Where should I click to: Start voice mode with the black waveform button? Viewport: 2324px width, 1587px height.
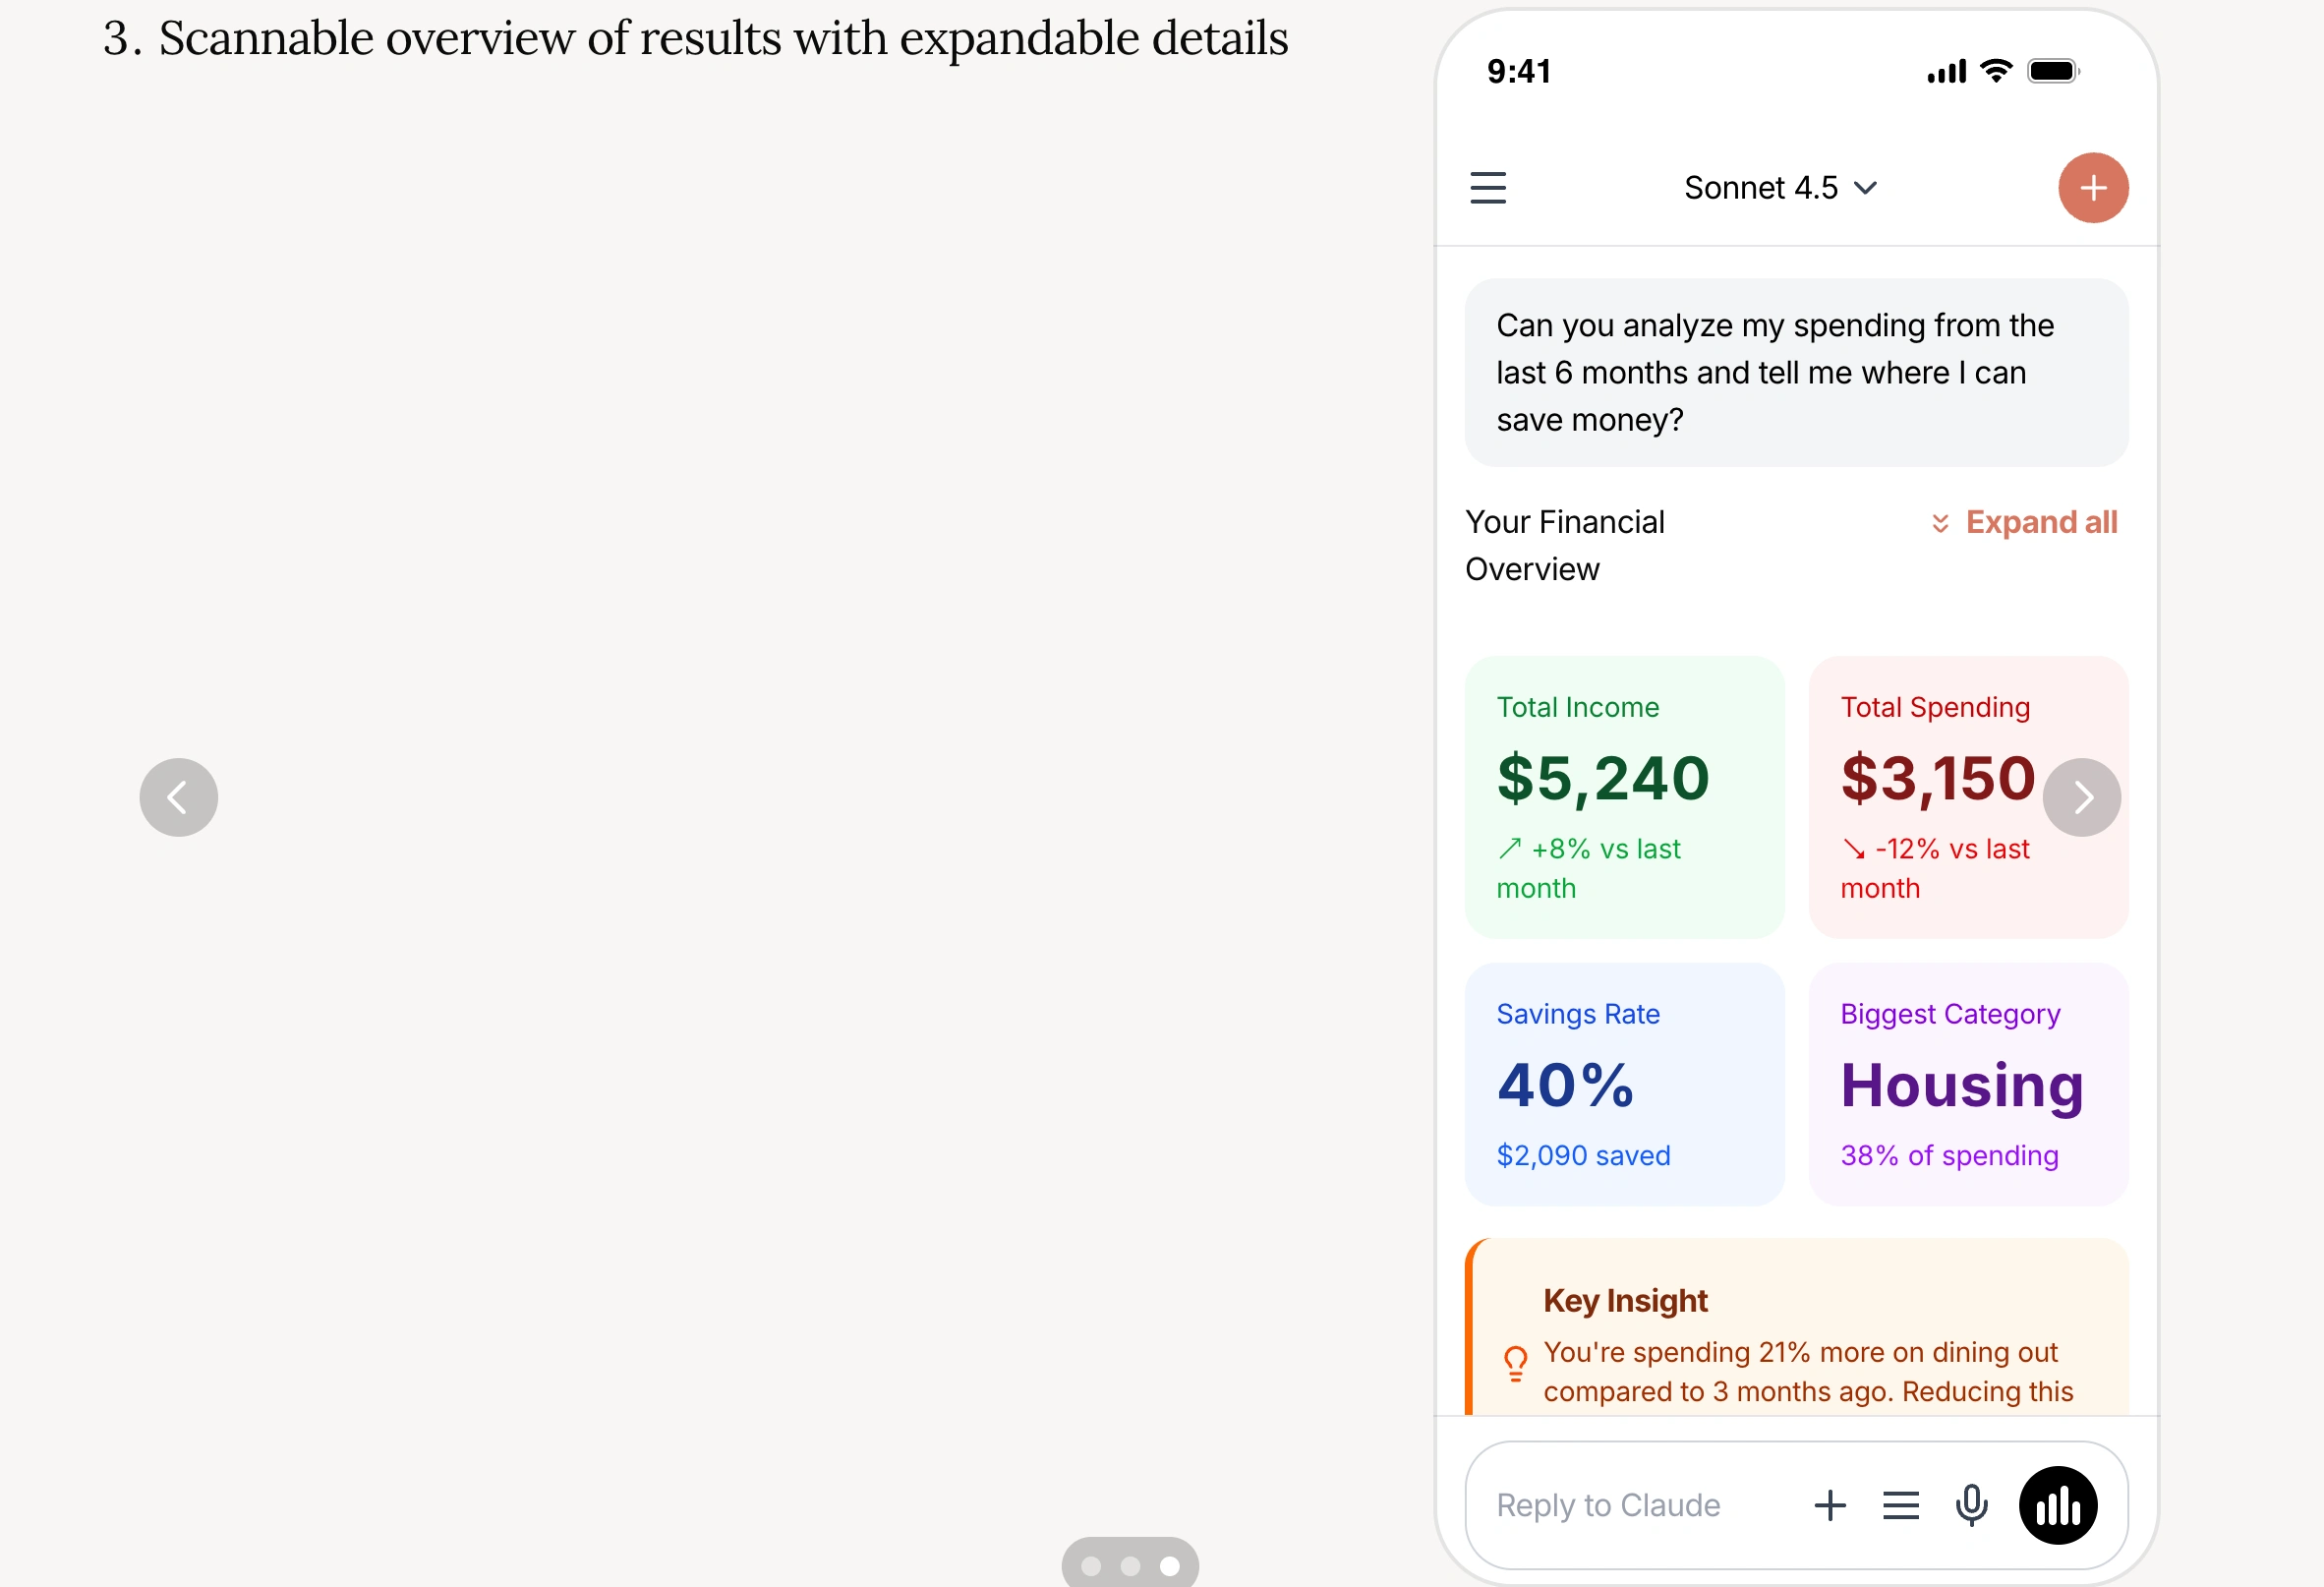[2057, 1505]
